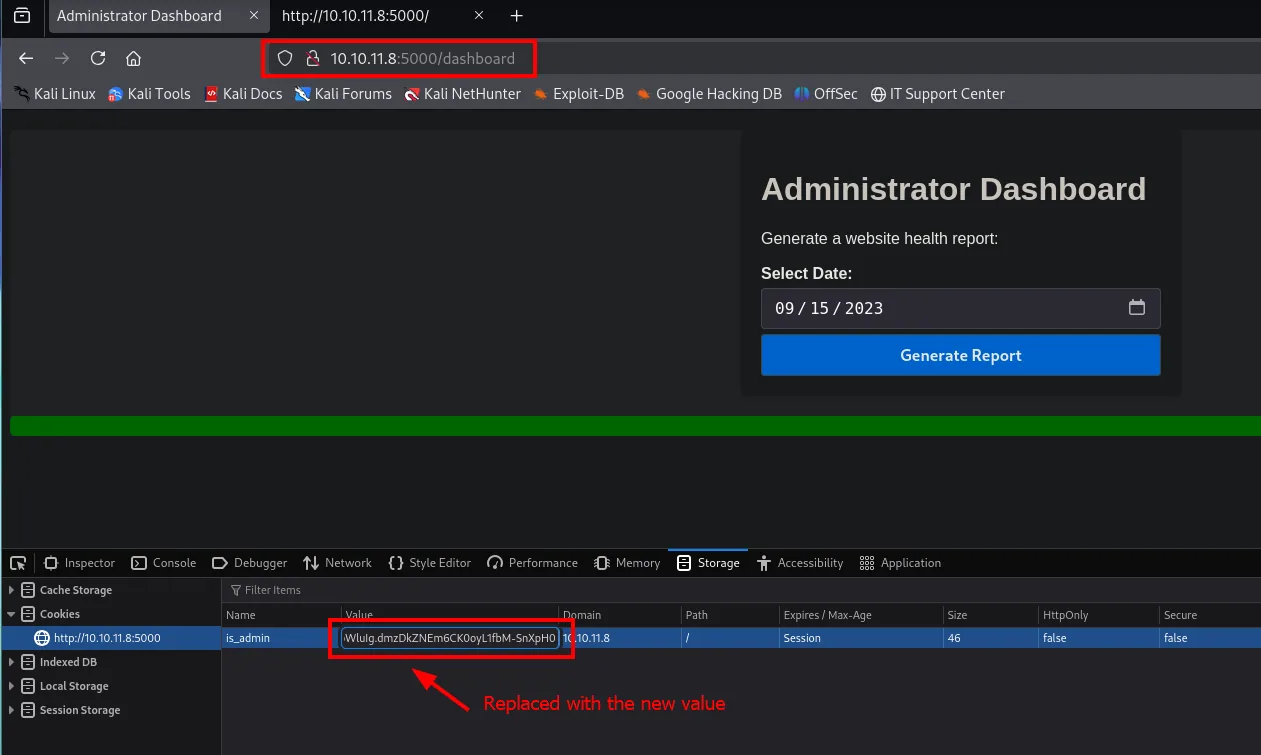Select the http://10.10.11.8:5000 cookie host
The width and height of the screenshot is (1261, 755).
coord(107,638)
